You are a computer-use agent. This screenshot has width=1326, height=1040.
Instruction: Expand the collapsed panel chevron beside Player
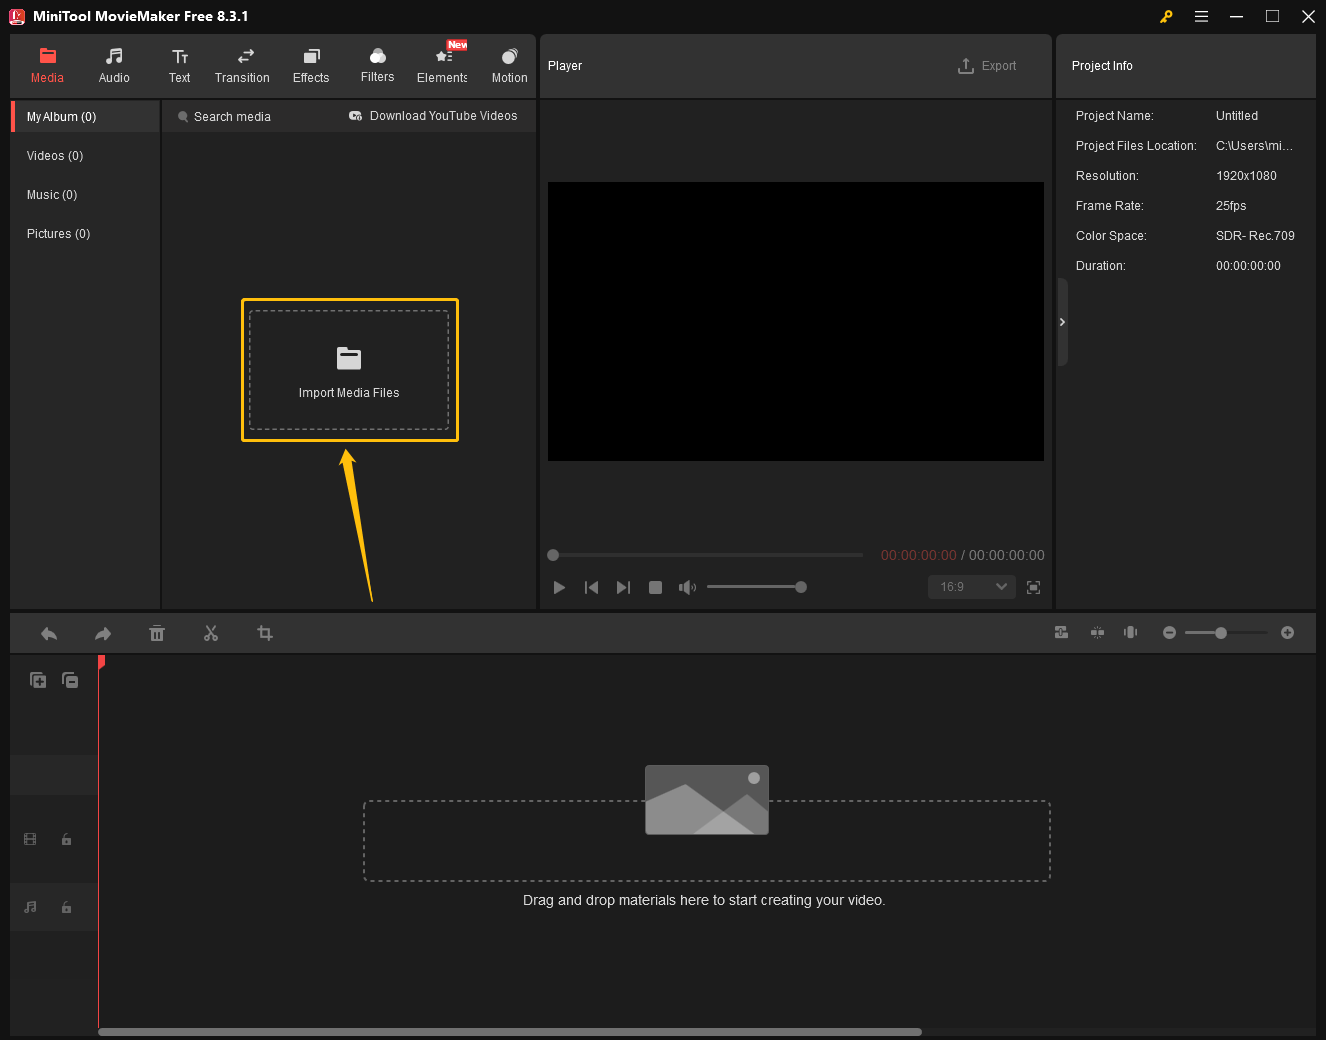1062,322
